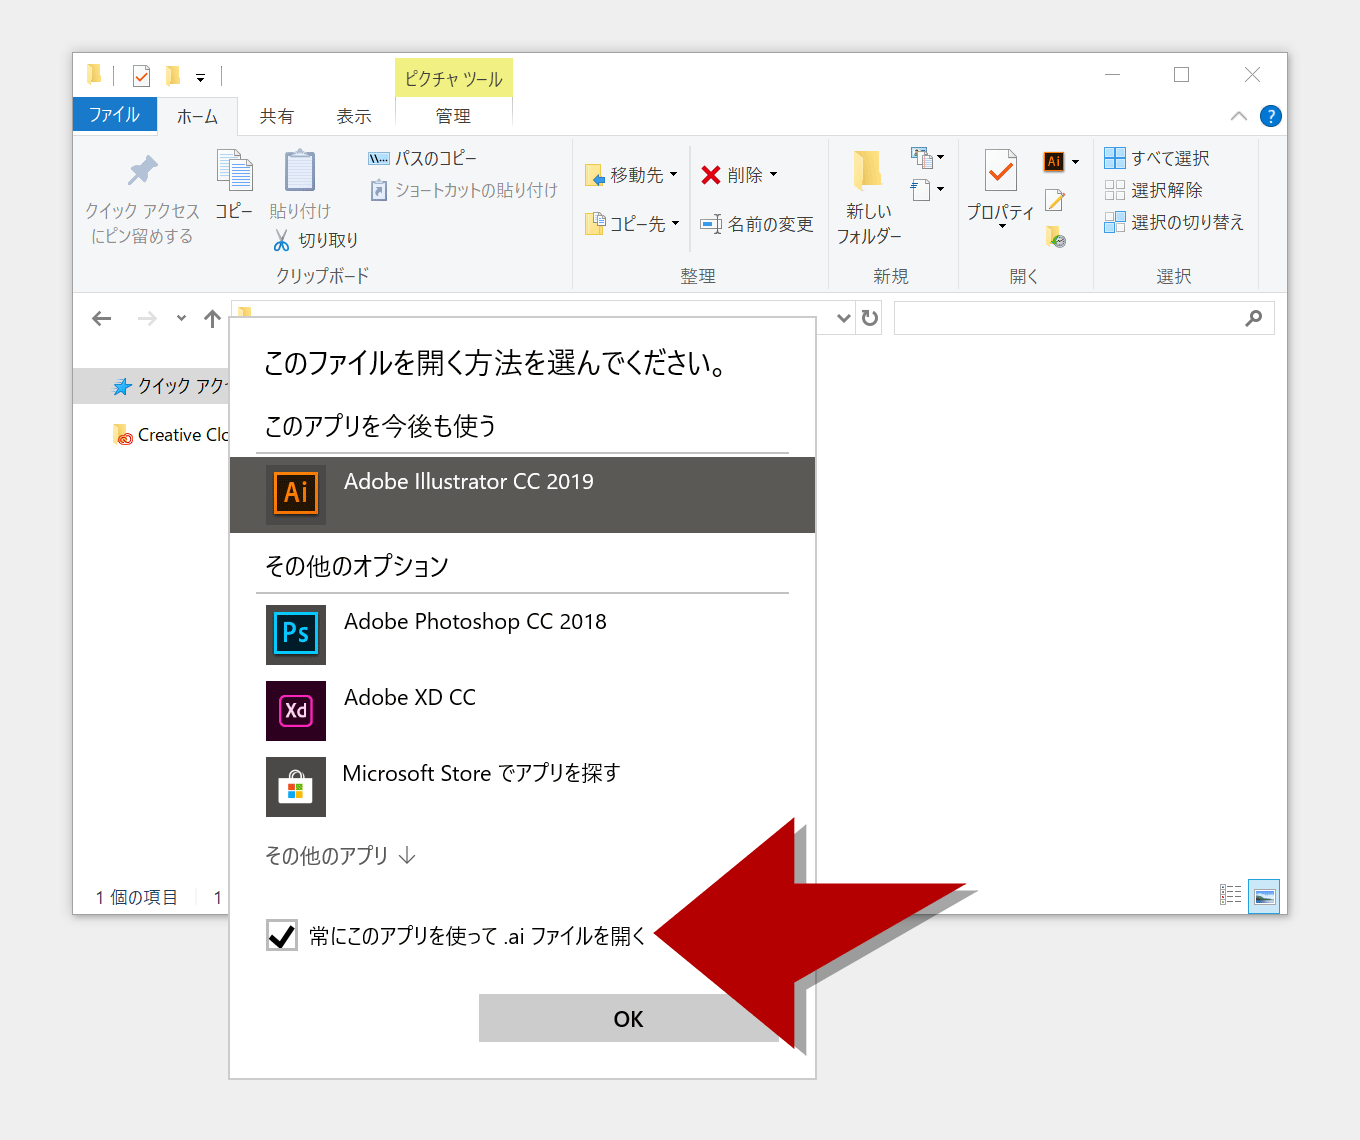Click new folder icon in quick access toolbar

(x=173, y=75)
